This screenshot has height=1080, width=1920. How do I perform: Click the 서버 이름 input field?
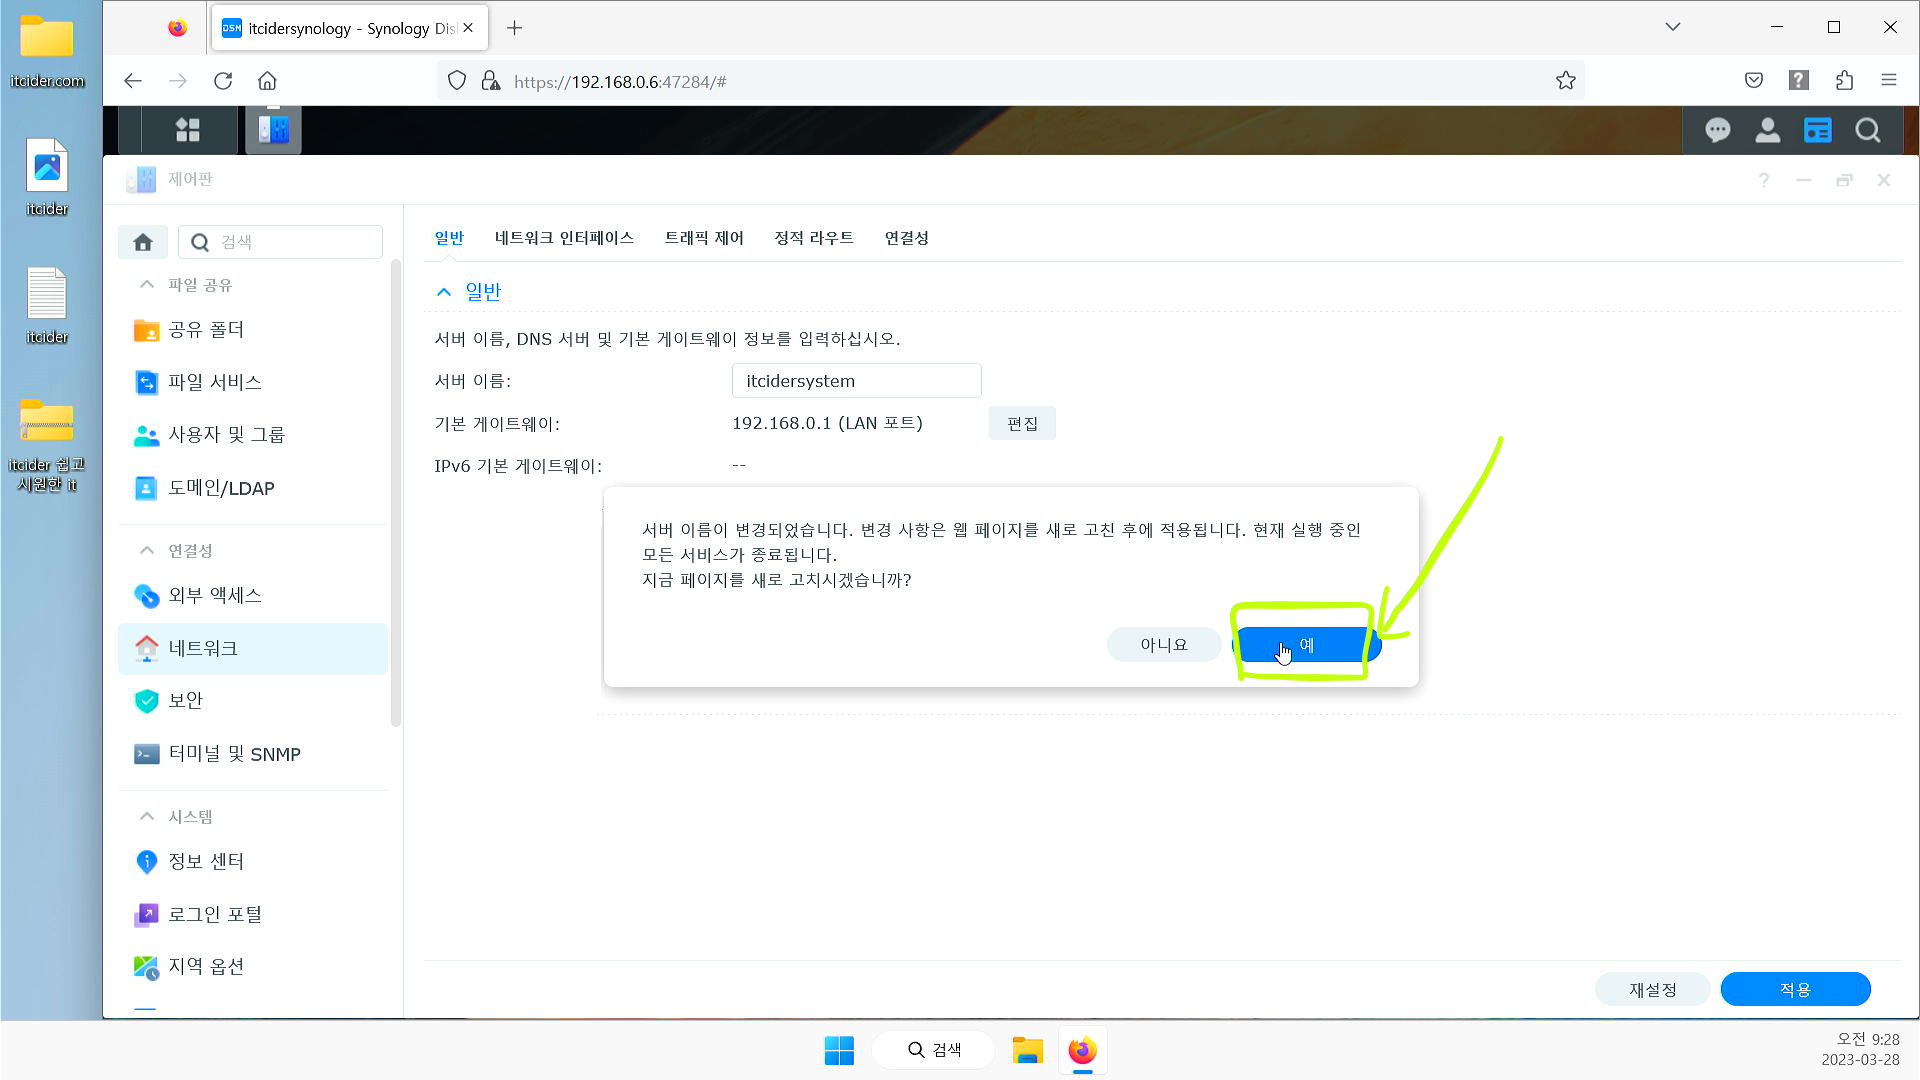(856, 381)
